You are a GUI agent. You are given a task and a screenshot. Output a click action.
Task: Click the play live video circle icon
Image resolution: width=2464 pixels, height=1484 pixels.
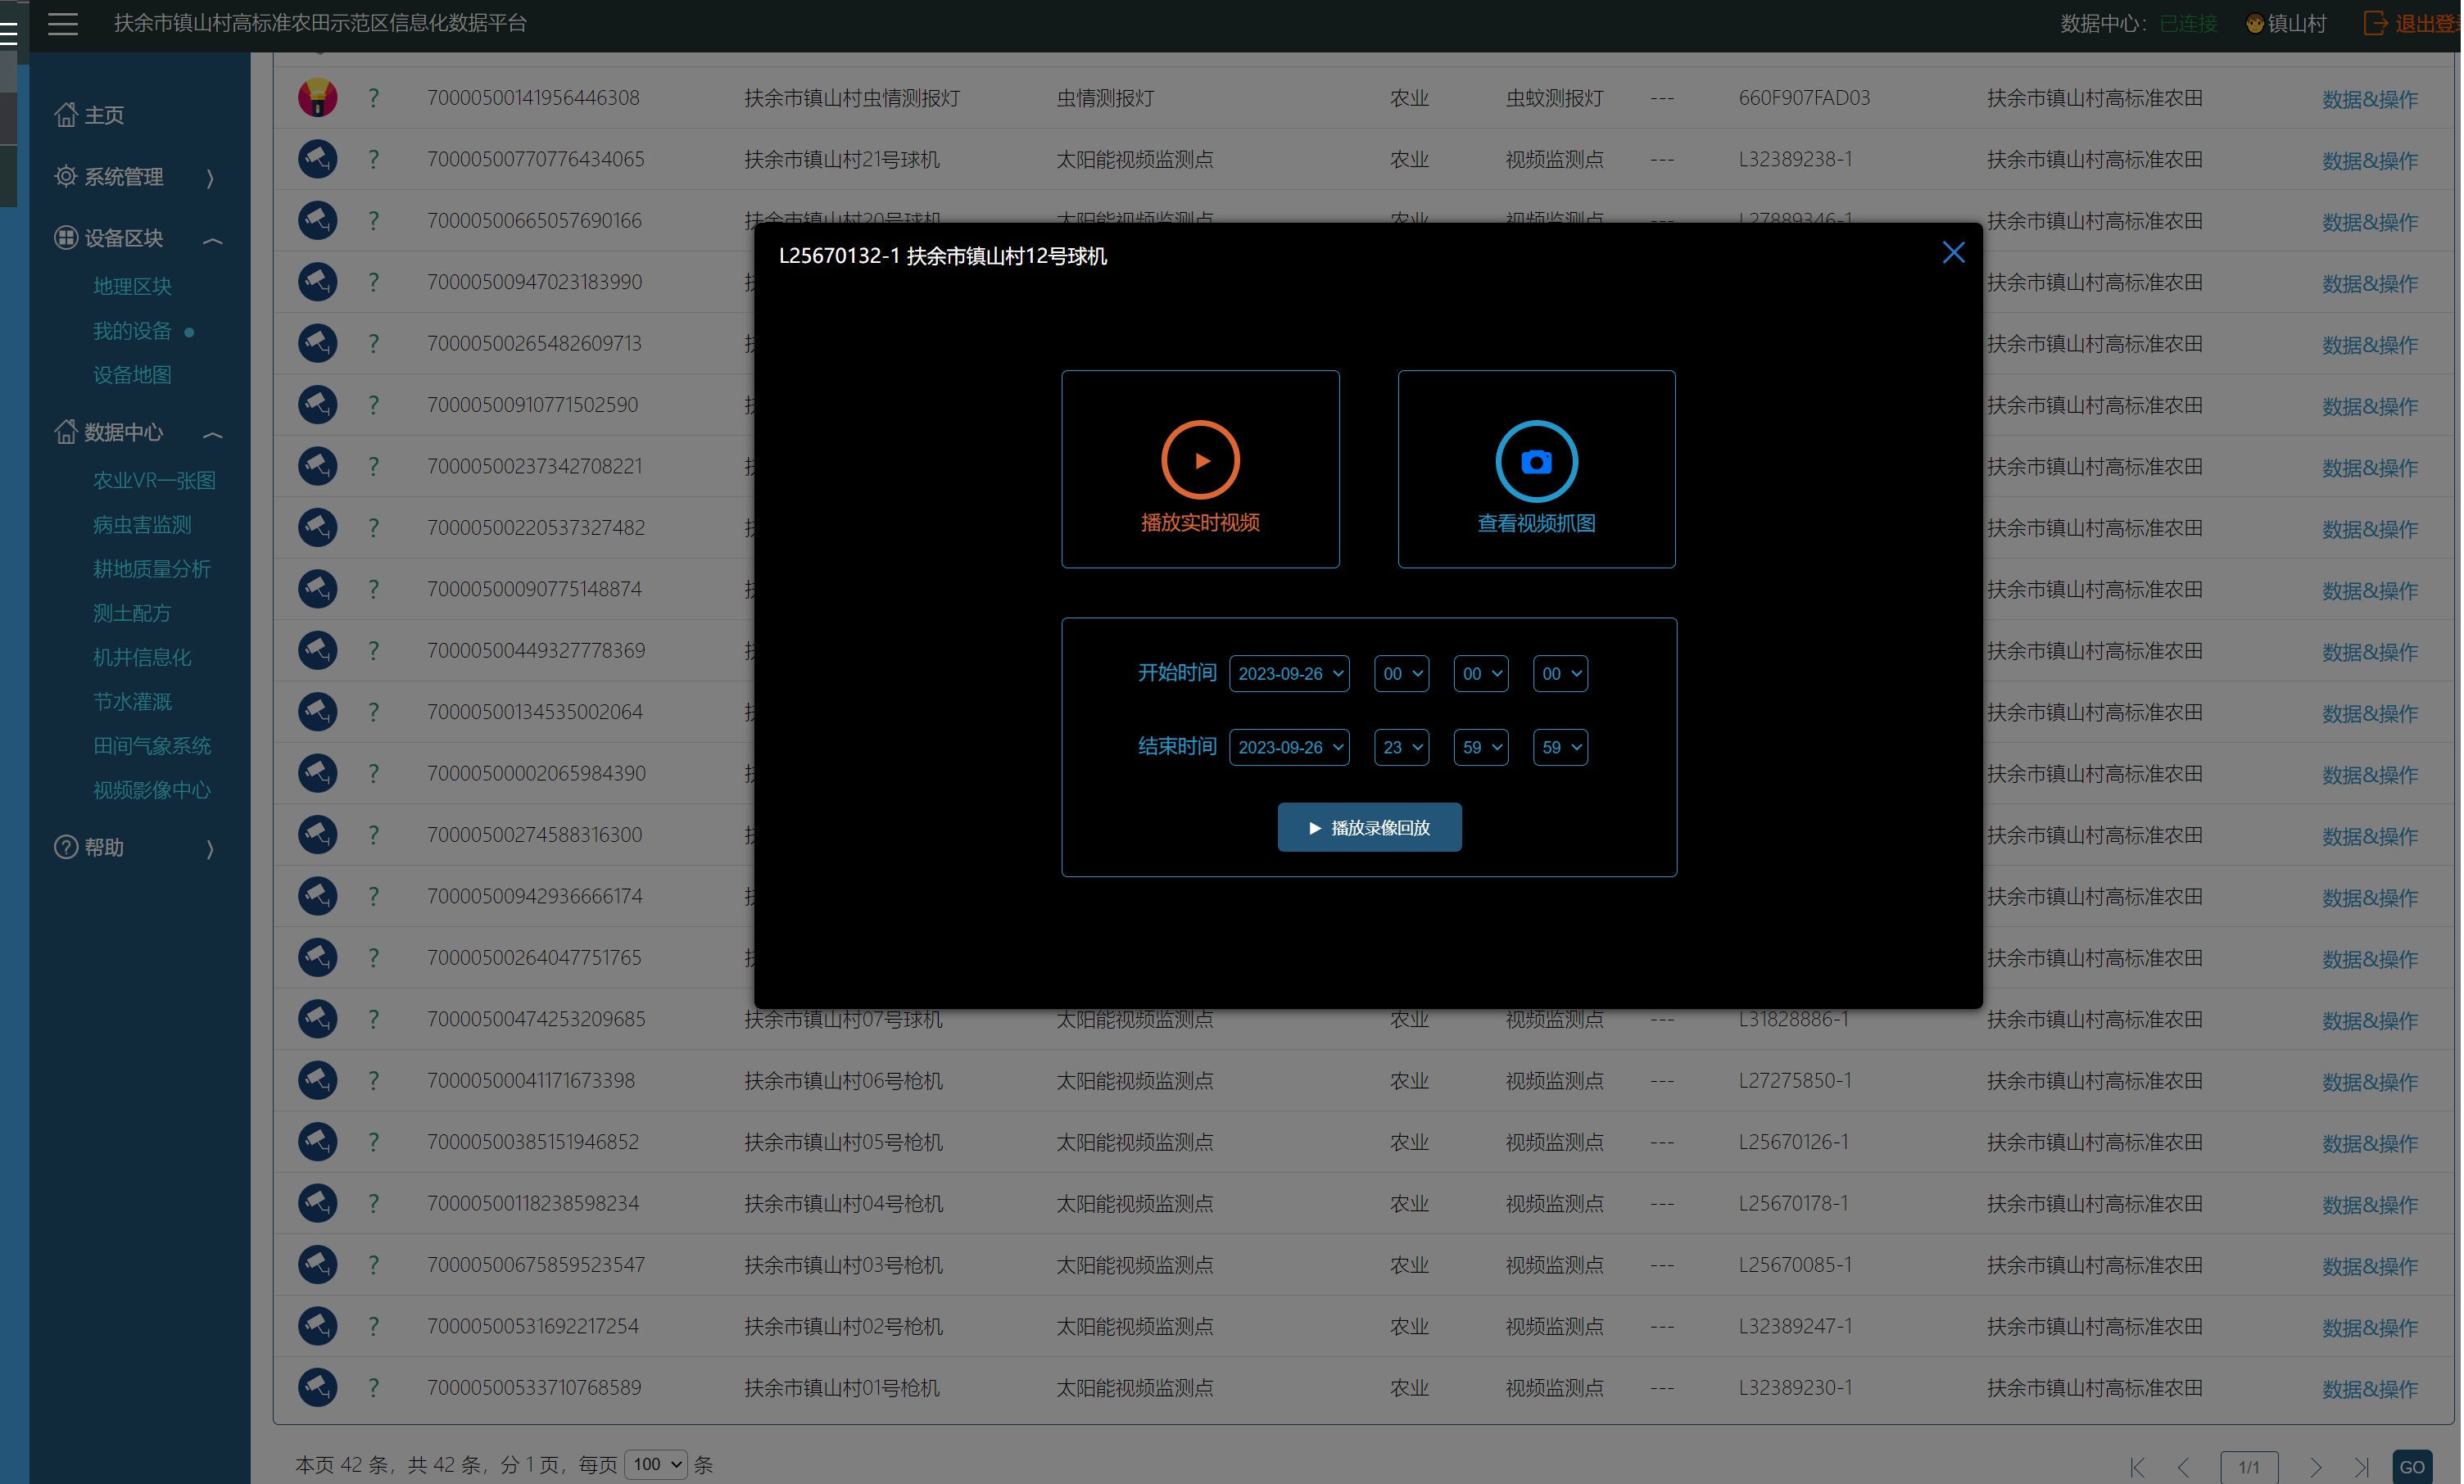click(x=1200, y=460)
